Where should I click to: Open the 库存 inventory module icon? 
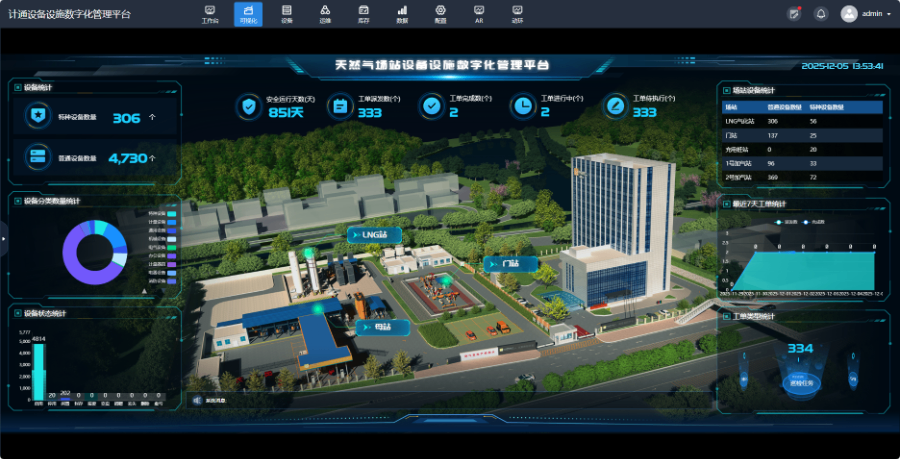coord(363,13)
